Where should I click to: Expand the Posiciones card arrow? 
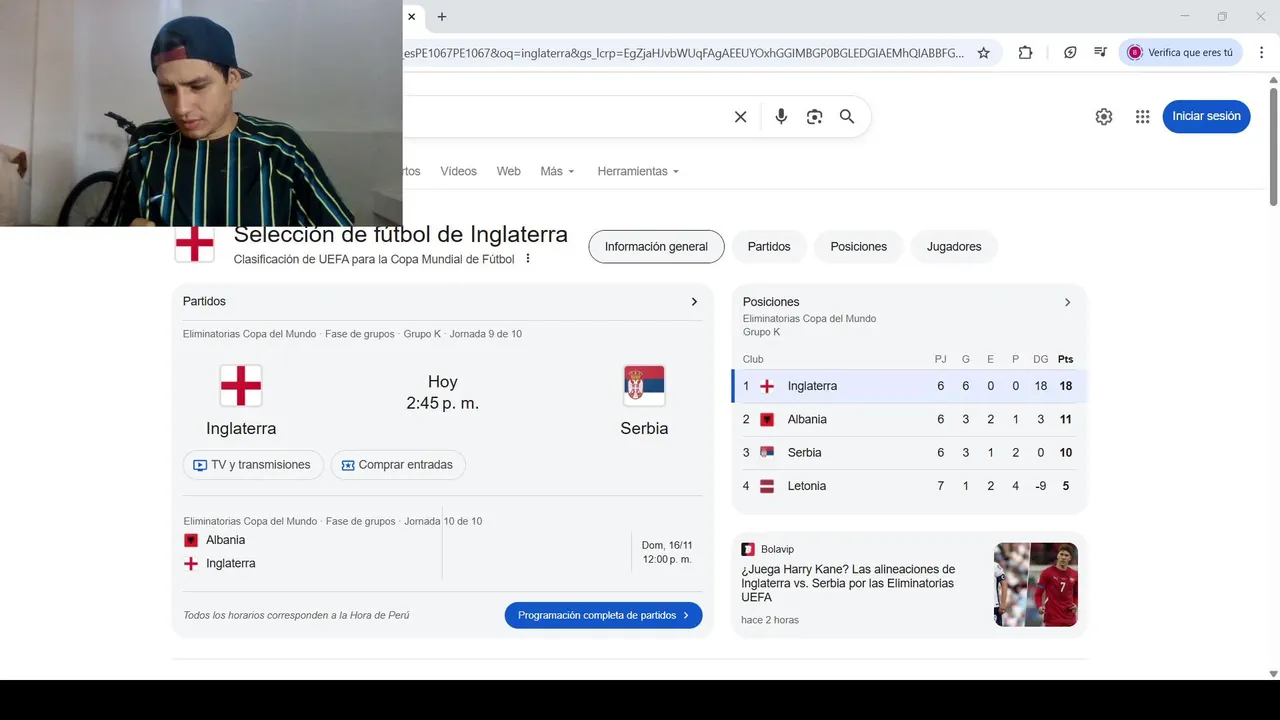point(1067,302)
